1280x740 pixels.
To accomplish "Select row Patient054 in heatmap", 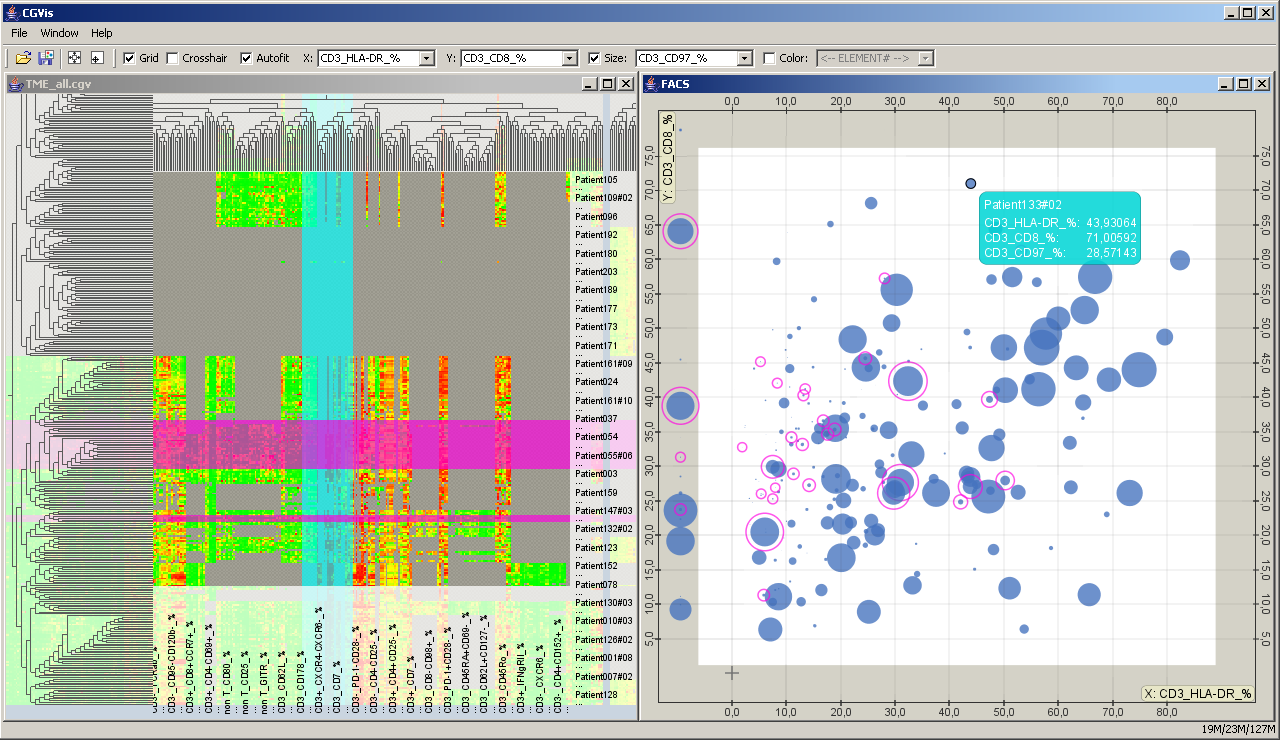I will 595,437.
